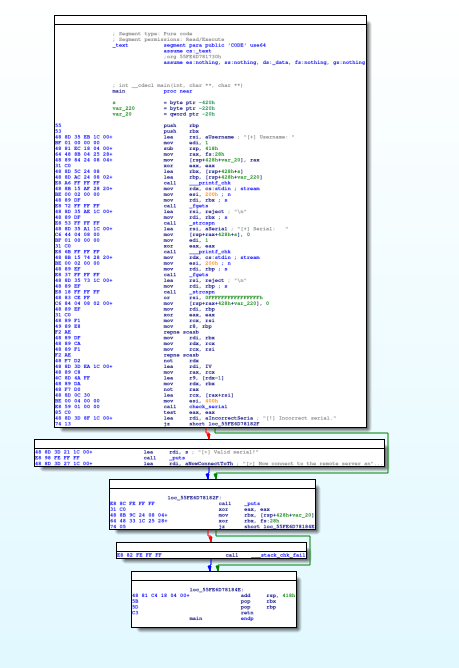The width and height of the screenshot is (459, 668).
Task: Click the _text segment name
Action: click(x=120, y=45)
